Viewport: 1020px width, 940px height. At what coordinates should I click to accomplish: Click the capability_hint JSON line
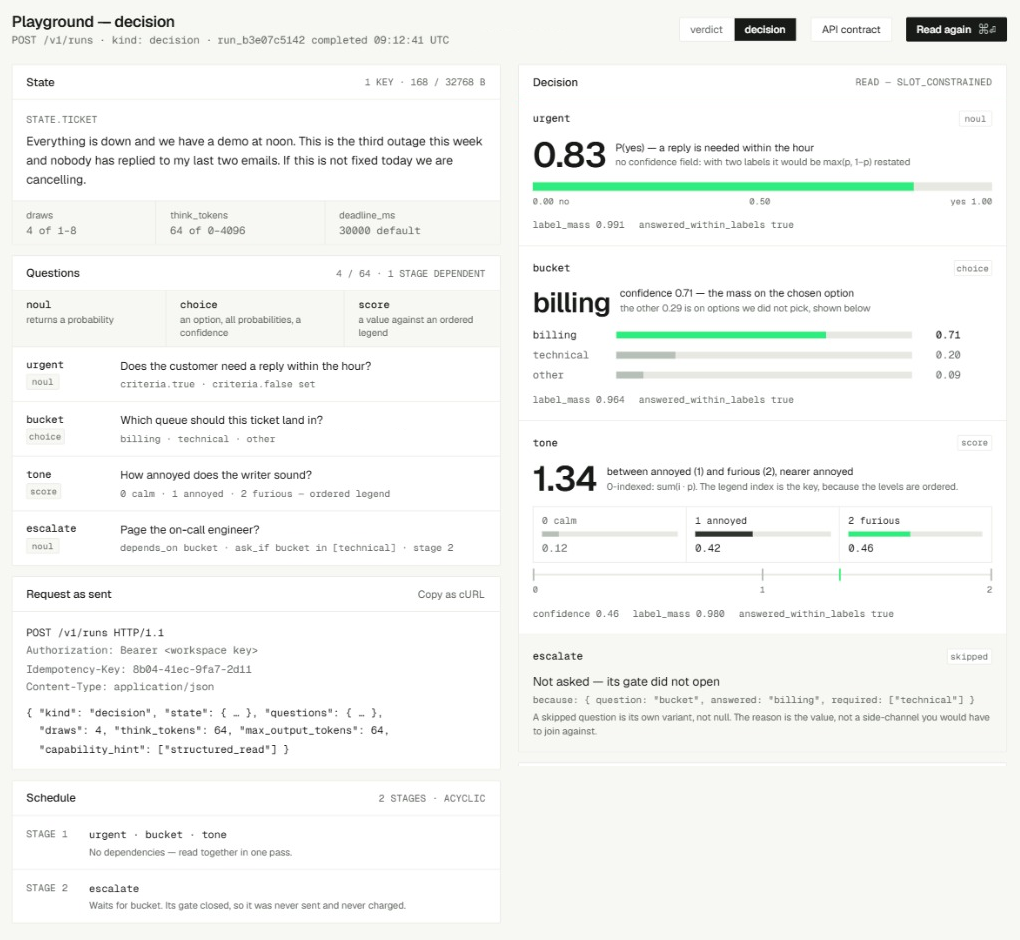(164, 749)
